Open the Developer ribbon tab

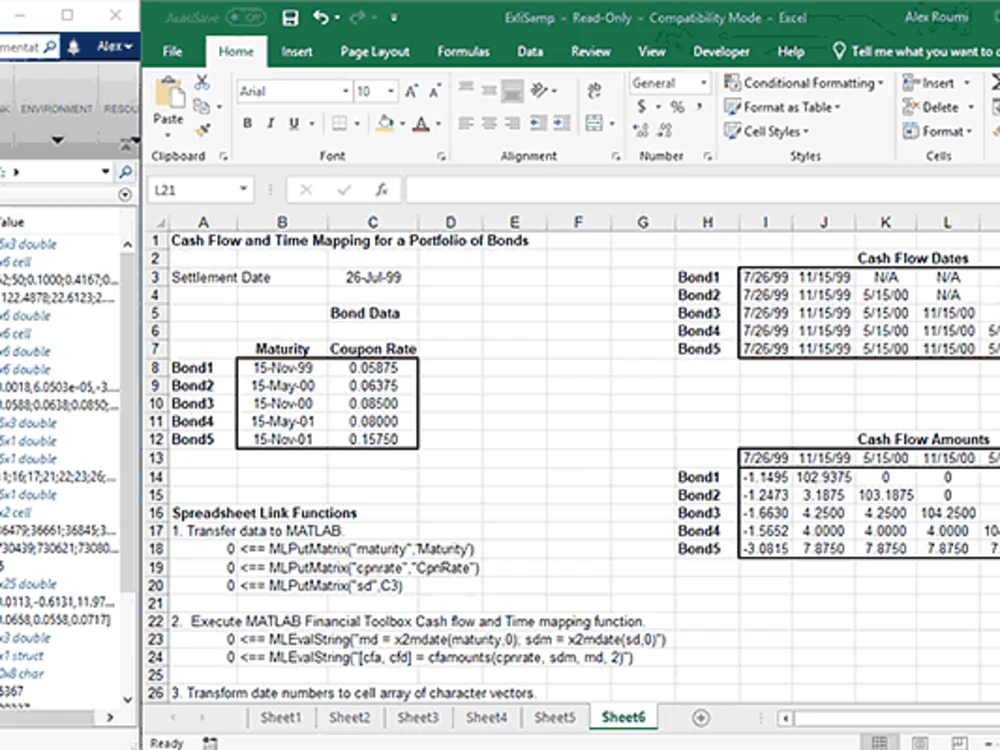coord(719,51)
